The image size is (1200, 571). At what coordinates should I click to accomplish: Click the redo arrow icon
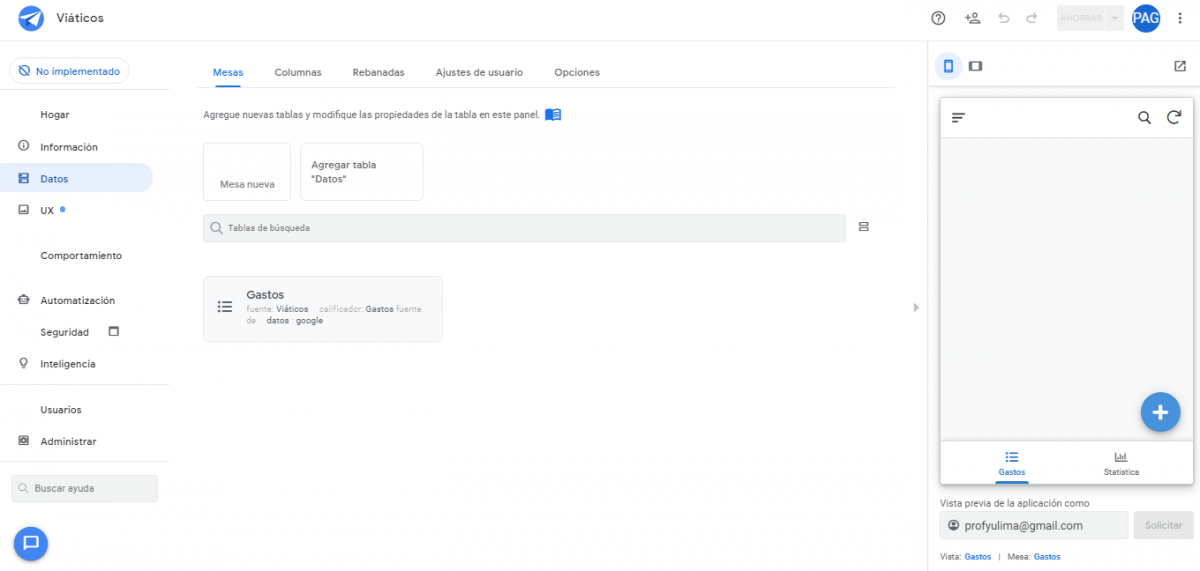click(1032, 18)
